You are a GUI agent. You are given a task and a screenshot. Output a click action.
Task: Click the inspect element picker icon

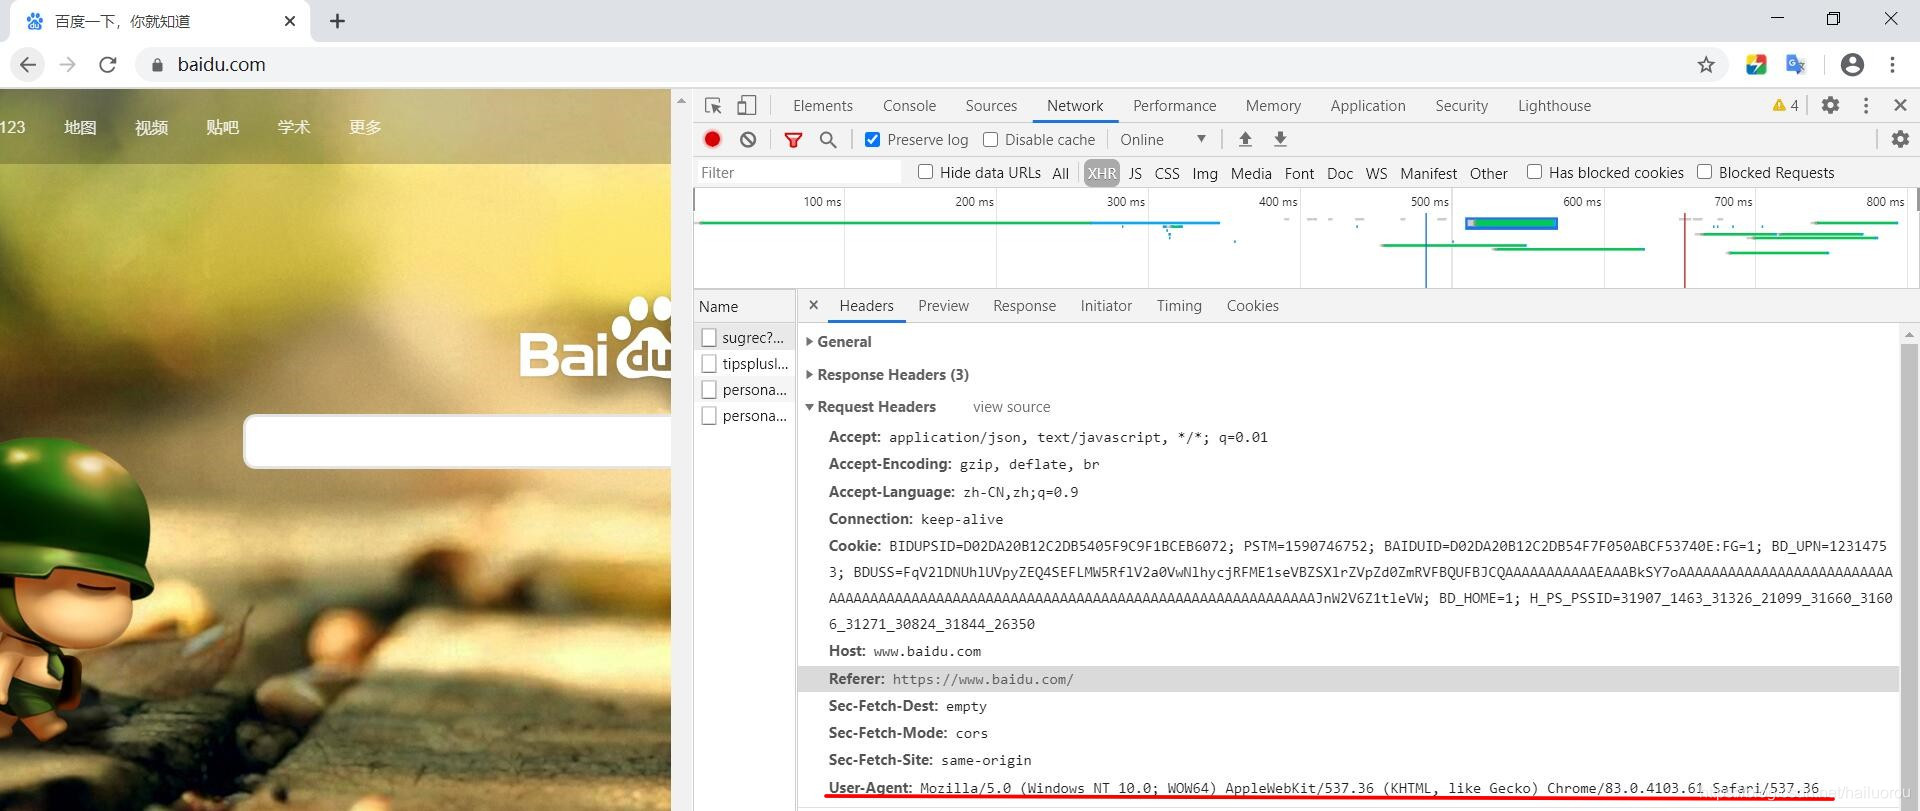[x=713, y=105]
